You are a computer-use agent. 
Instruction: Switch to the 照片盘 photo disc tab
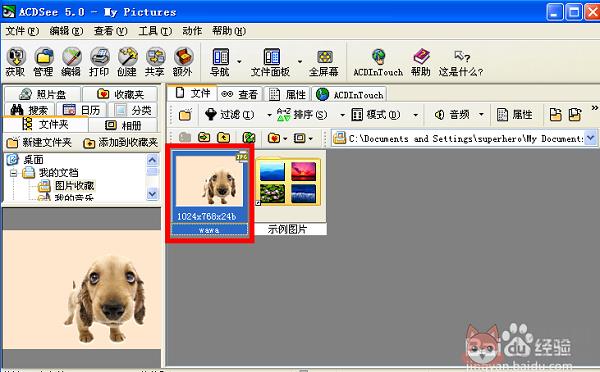point(42,94)
